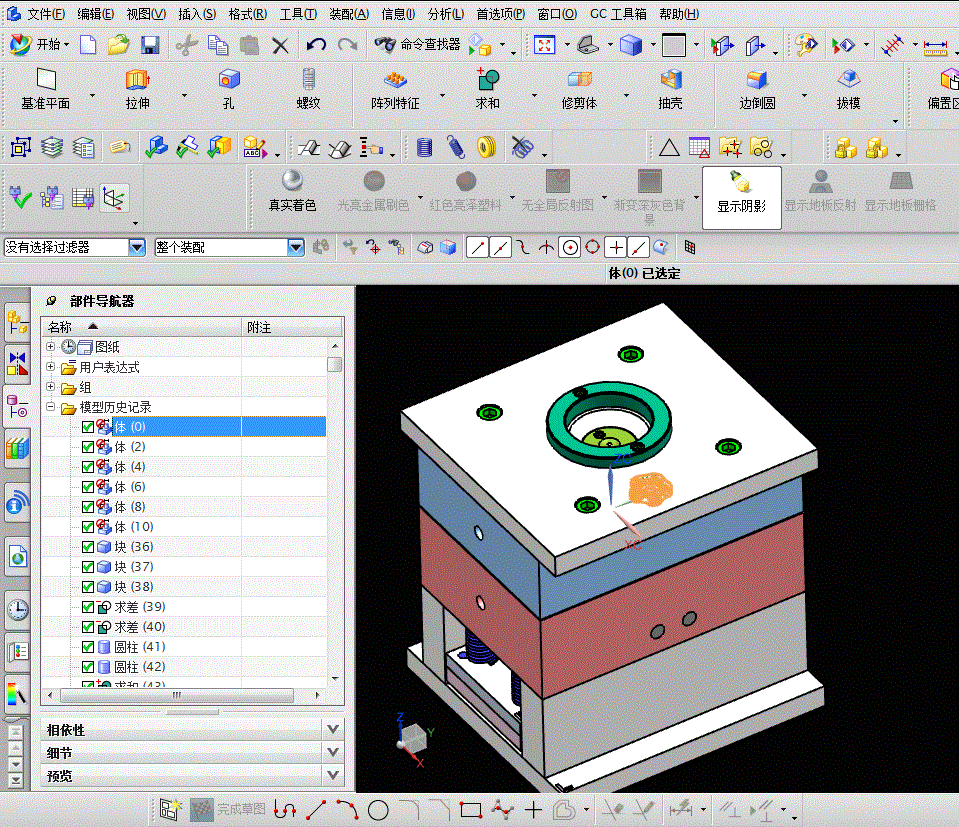959x827 pixels.
Task: Open the GC 工具箱 menu
Action: click(x=618, y=13)
